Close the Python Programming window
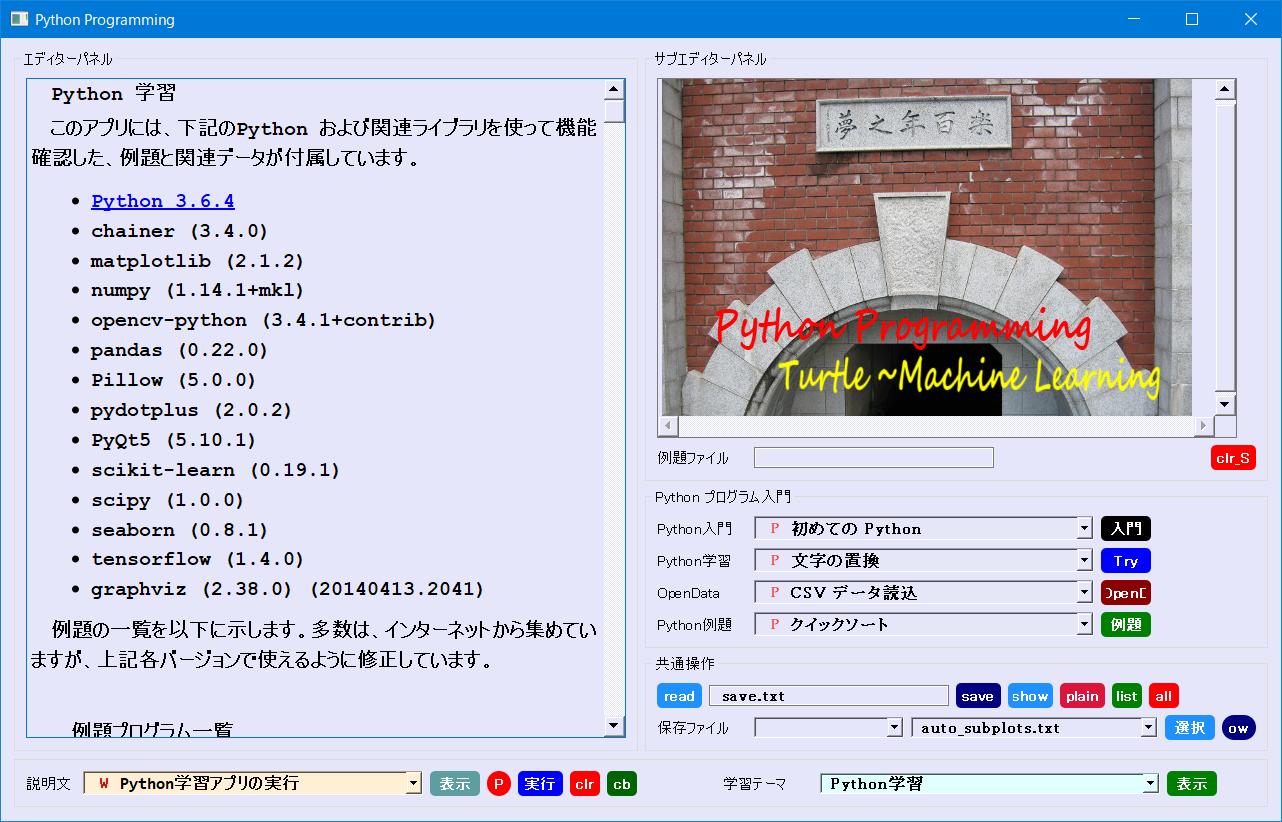Screen dimensions: 1282x822 tap(1251, 19)
